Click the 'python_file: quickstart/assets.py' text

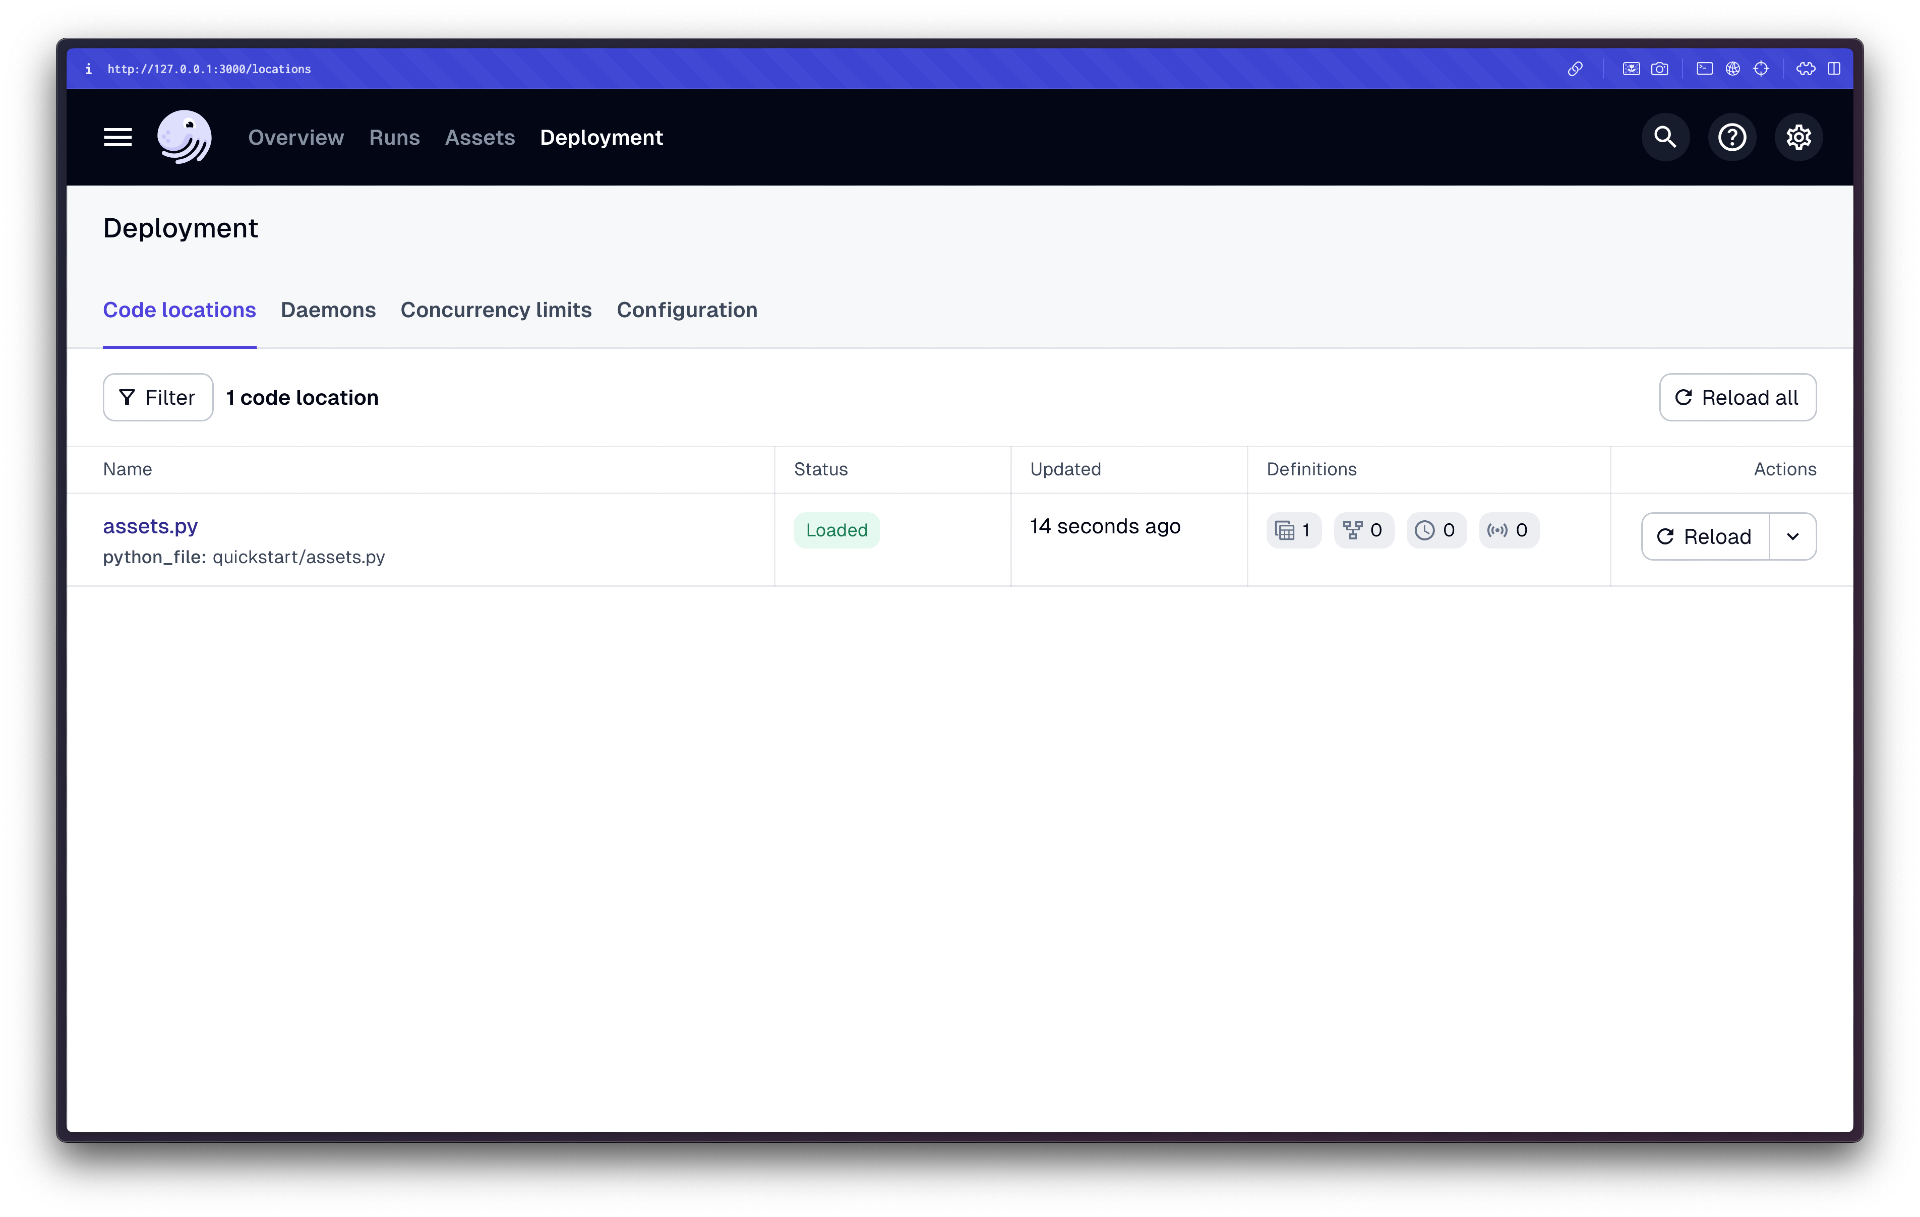[244, 557]
